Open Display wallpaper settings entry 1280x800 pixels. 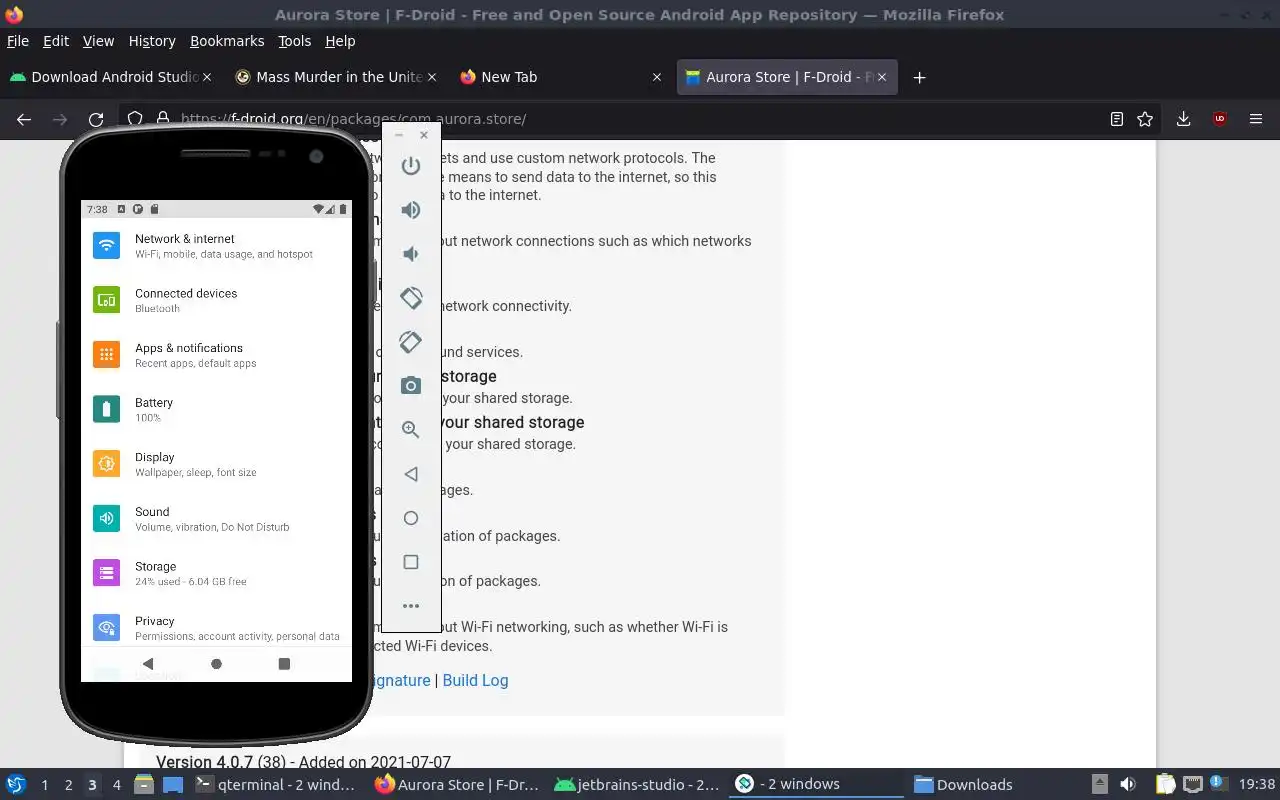point(216,463)
